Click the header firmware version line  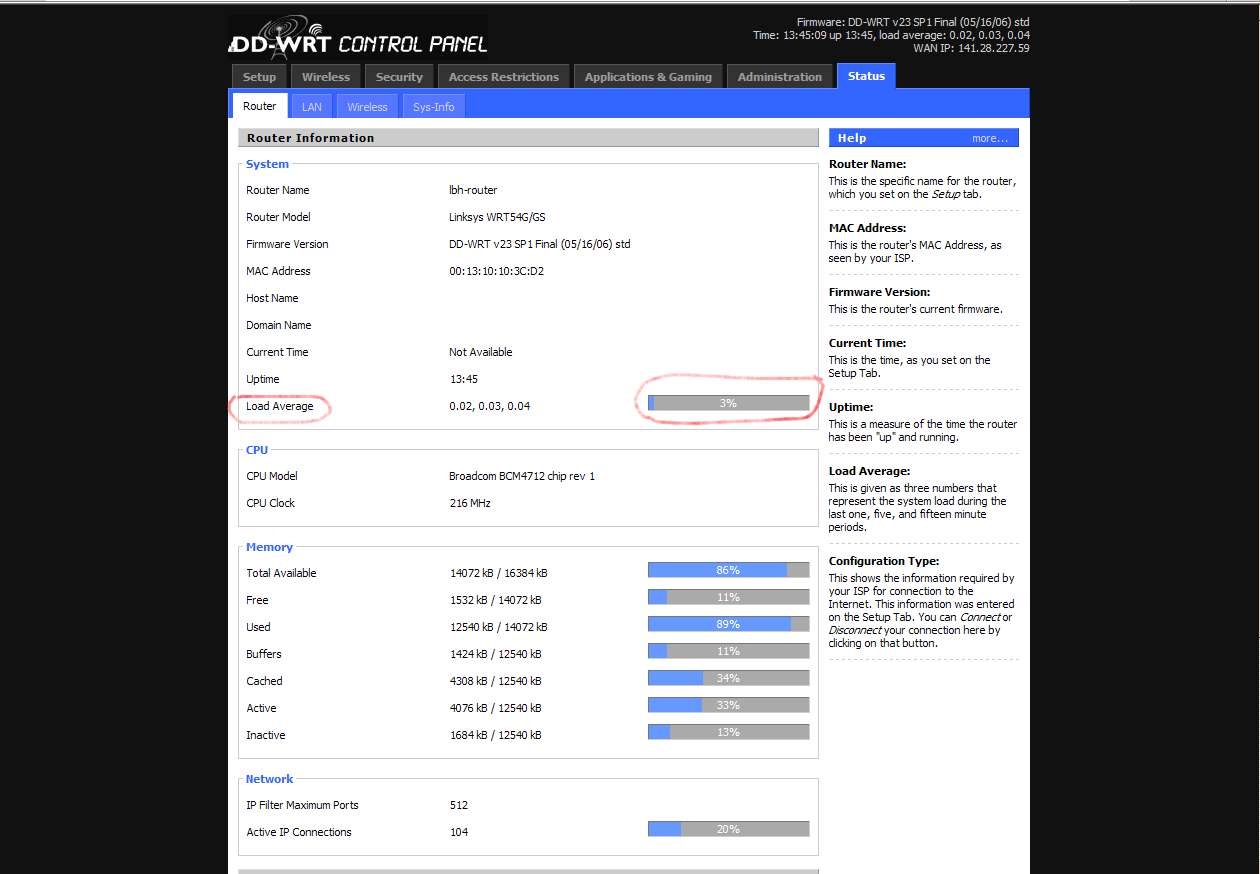pyautogui.click(x=913, y=22)
